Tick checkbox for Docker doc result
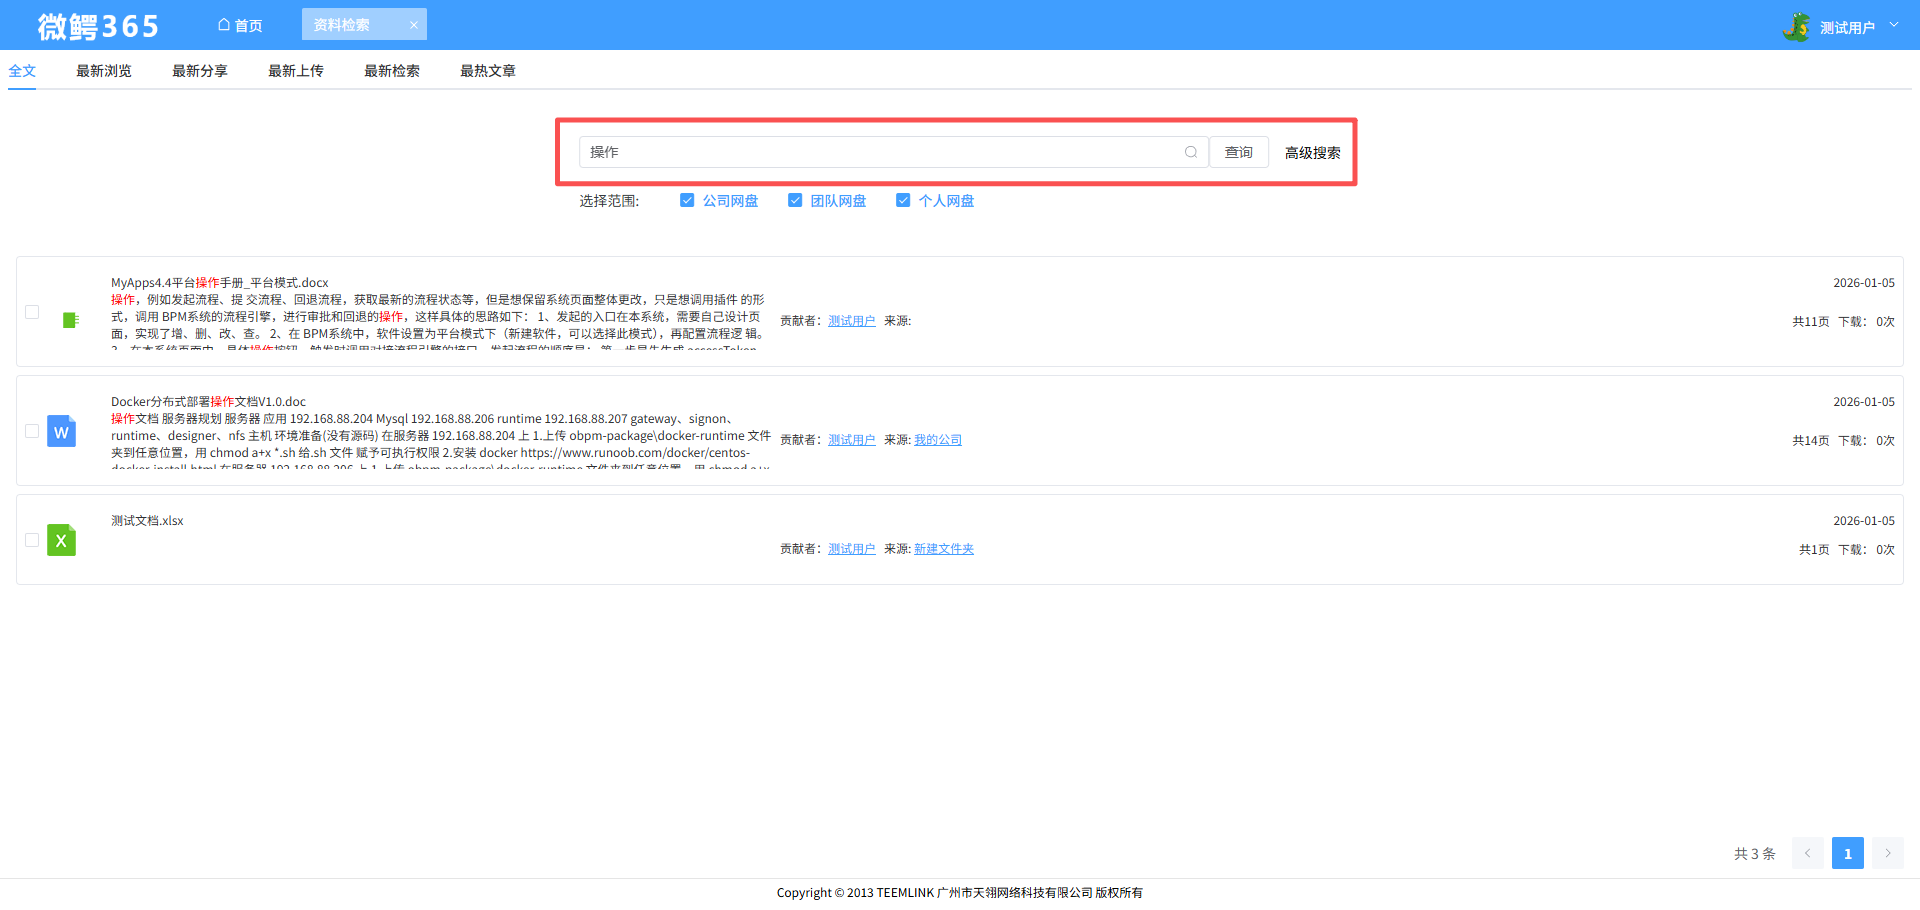 pos(32,431)
